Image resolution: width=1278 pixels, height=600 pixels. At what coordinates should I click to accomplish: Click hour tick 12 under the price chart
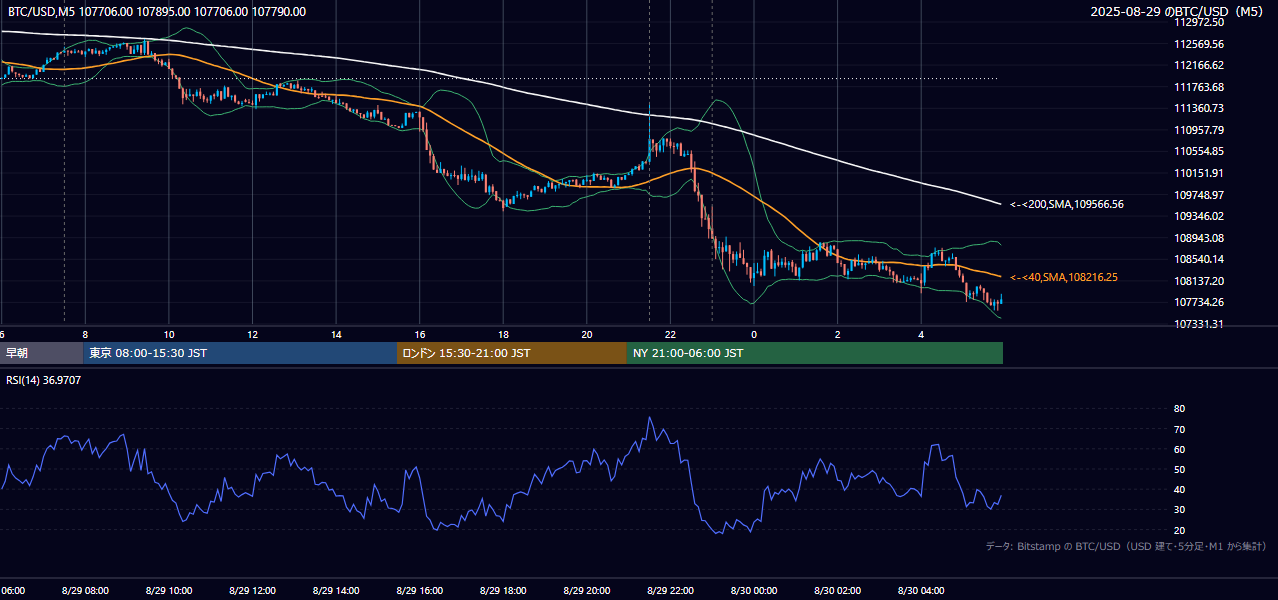click(x=253, y=334)
